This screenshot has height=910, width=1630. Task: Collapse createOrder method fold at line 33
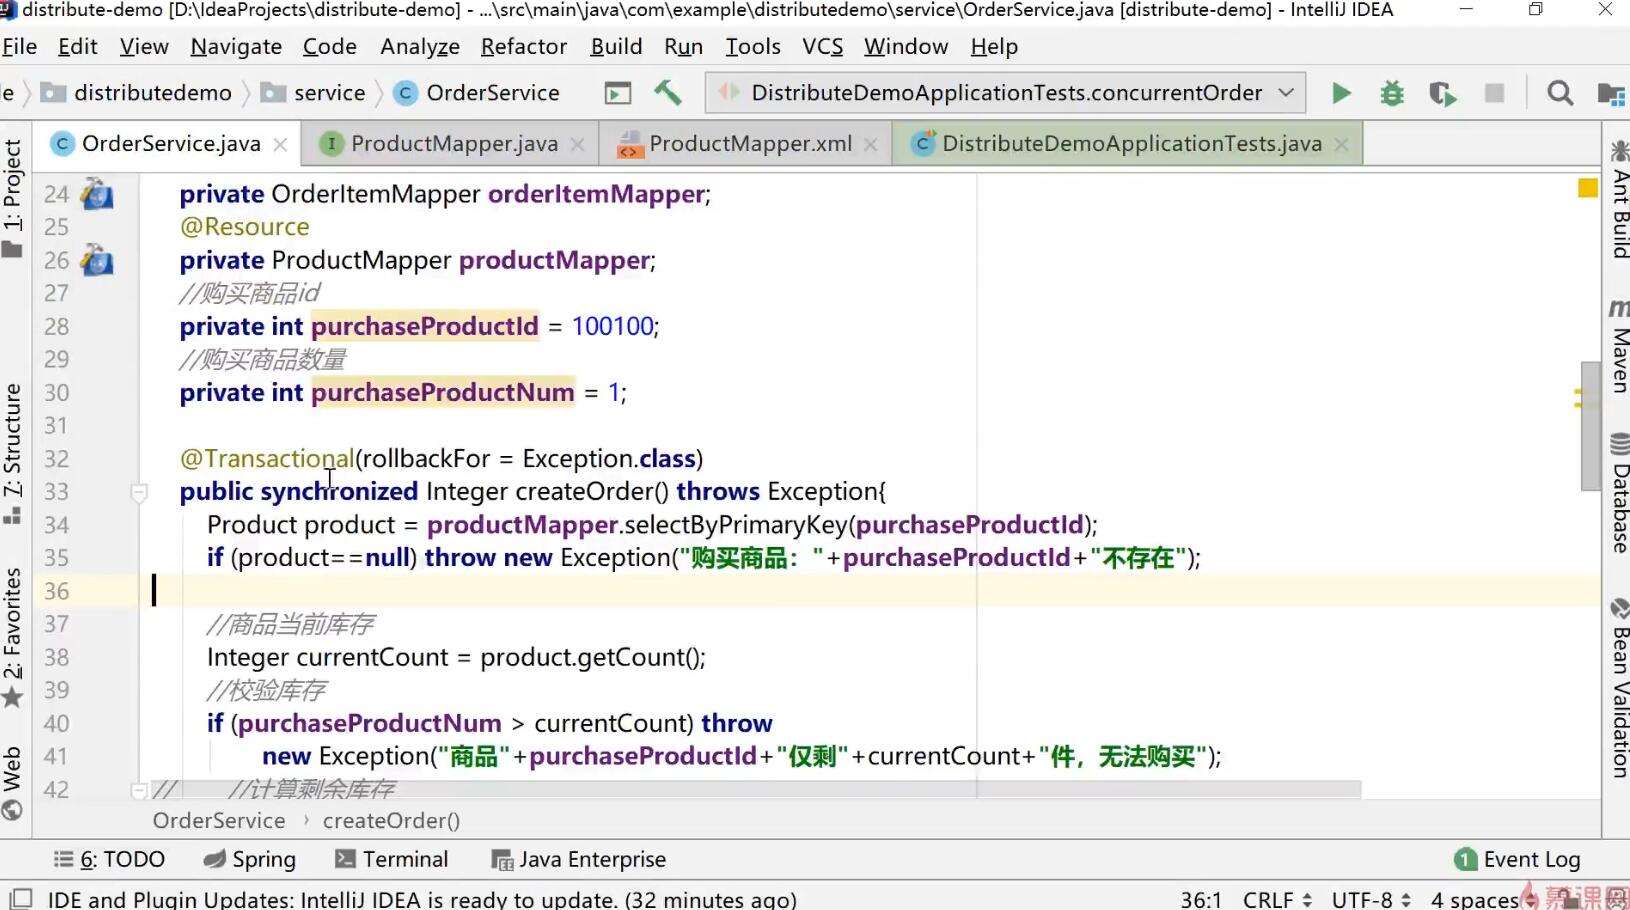coord(139,492)
